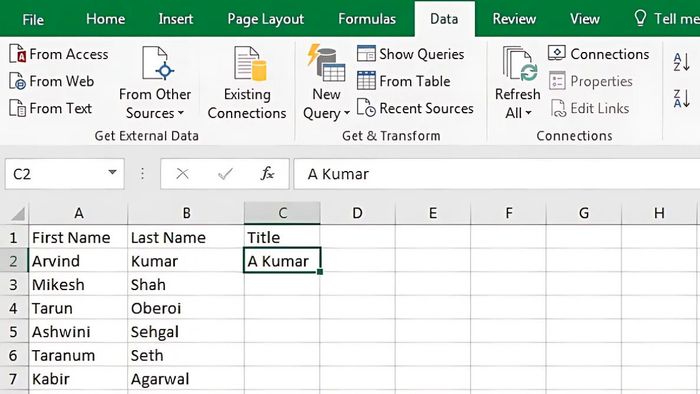Click the cell containing Taranum

pyautogui.click(x=79, y=356)
